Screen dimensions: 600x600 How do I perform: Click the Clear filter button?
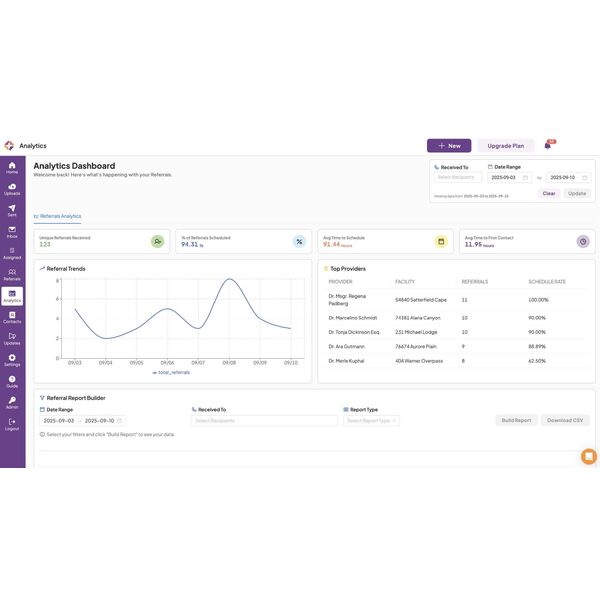pyautogui.click(x=549, y=194)
